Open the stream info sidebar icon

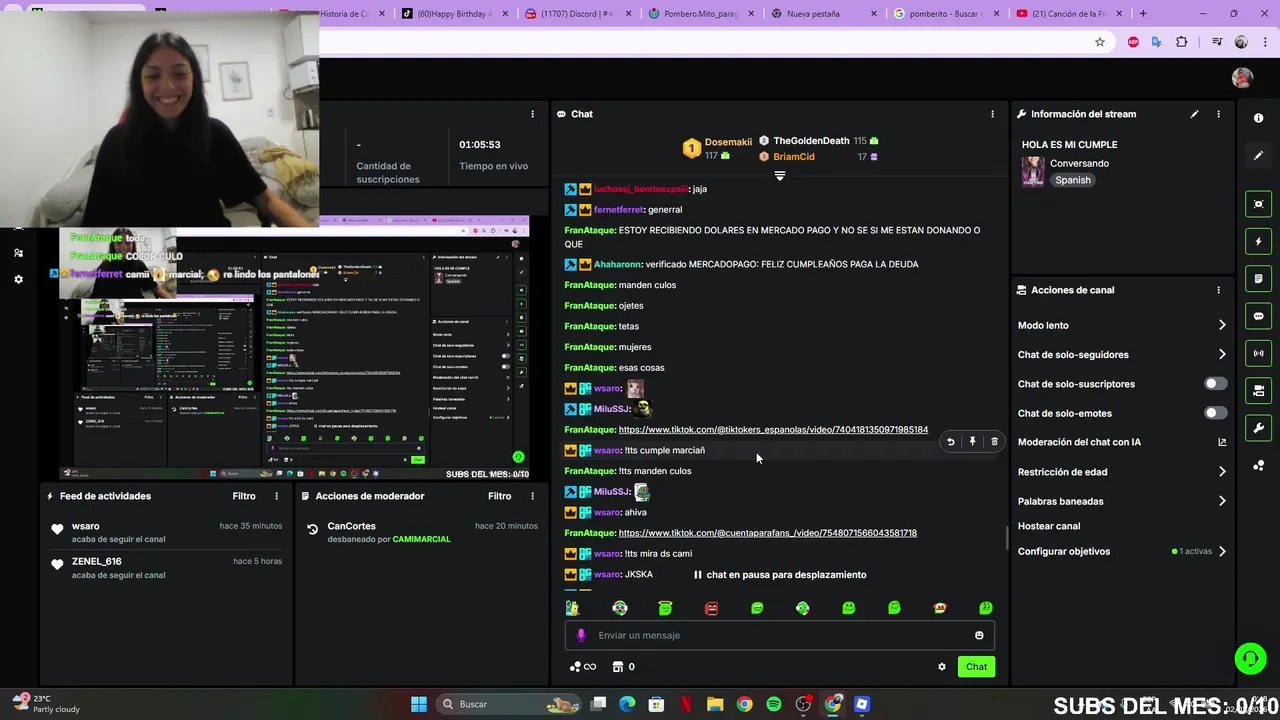click(x=1258, y=118)
